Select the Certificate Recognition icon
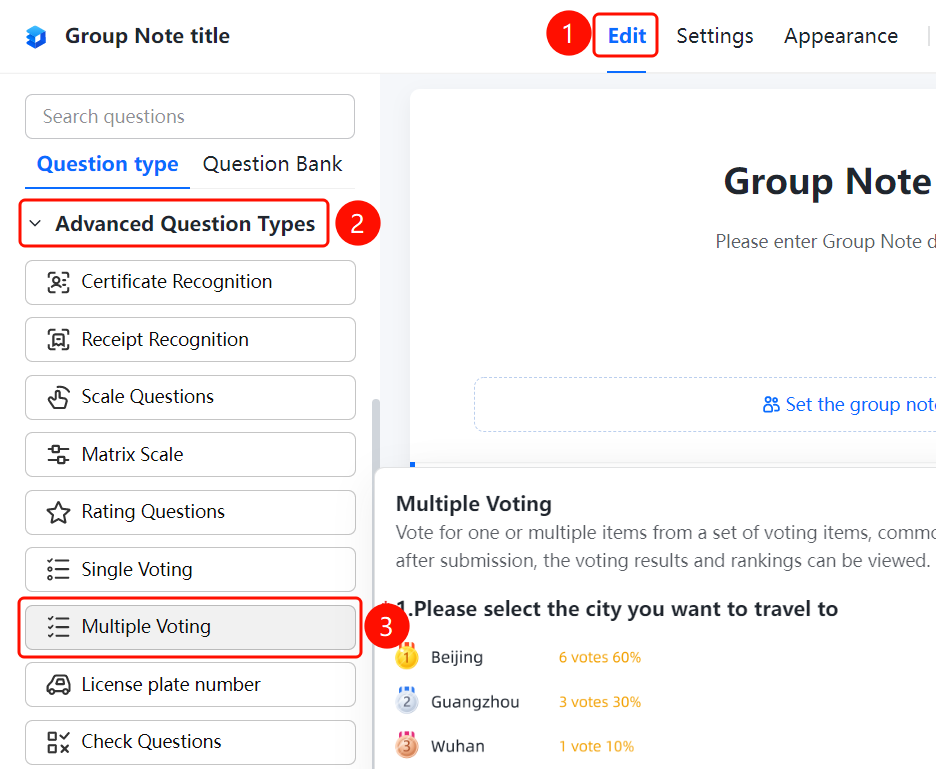 coord(58,282)
